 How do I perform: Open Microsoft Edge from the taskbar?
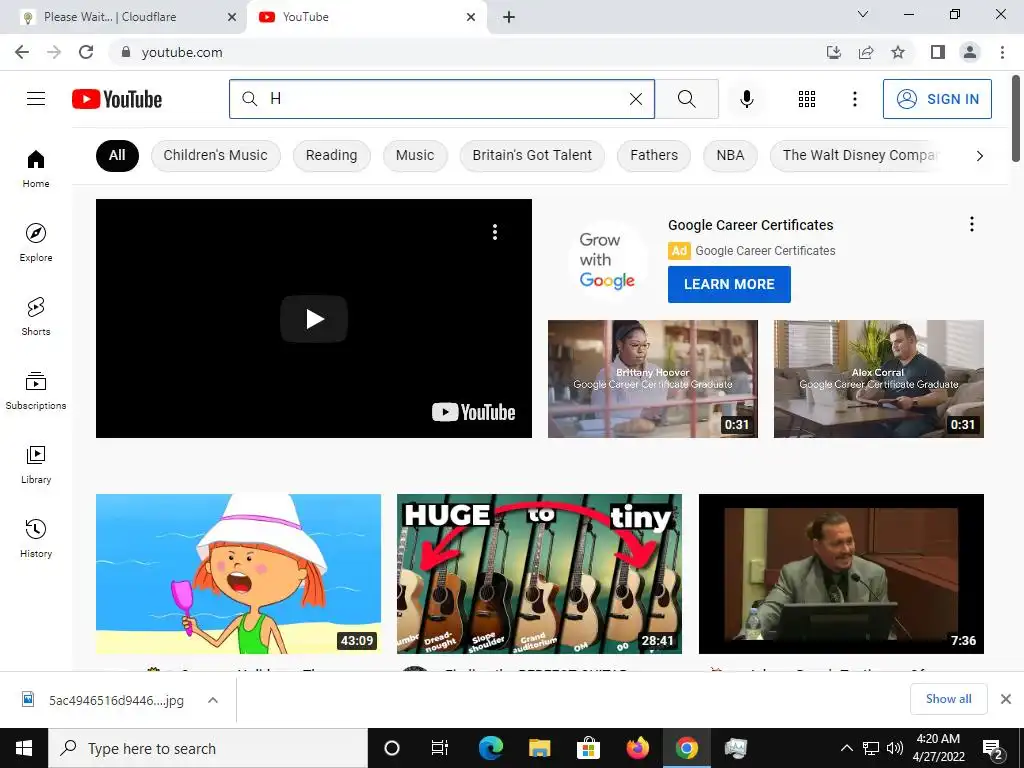(x=490, y=748)
